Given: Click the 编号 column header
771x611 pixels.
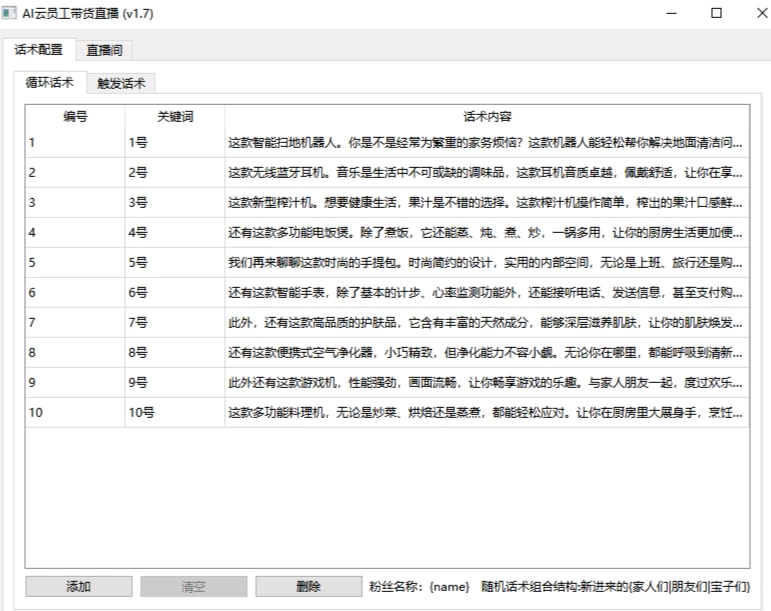Looking at the screenshot, I should pos(75,117).
